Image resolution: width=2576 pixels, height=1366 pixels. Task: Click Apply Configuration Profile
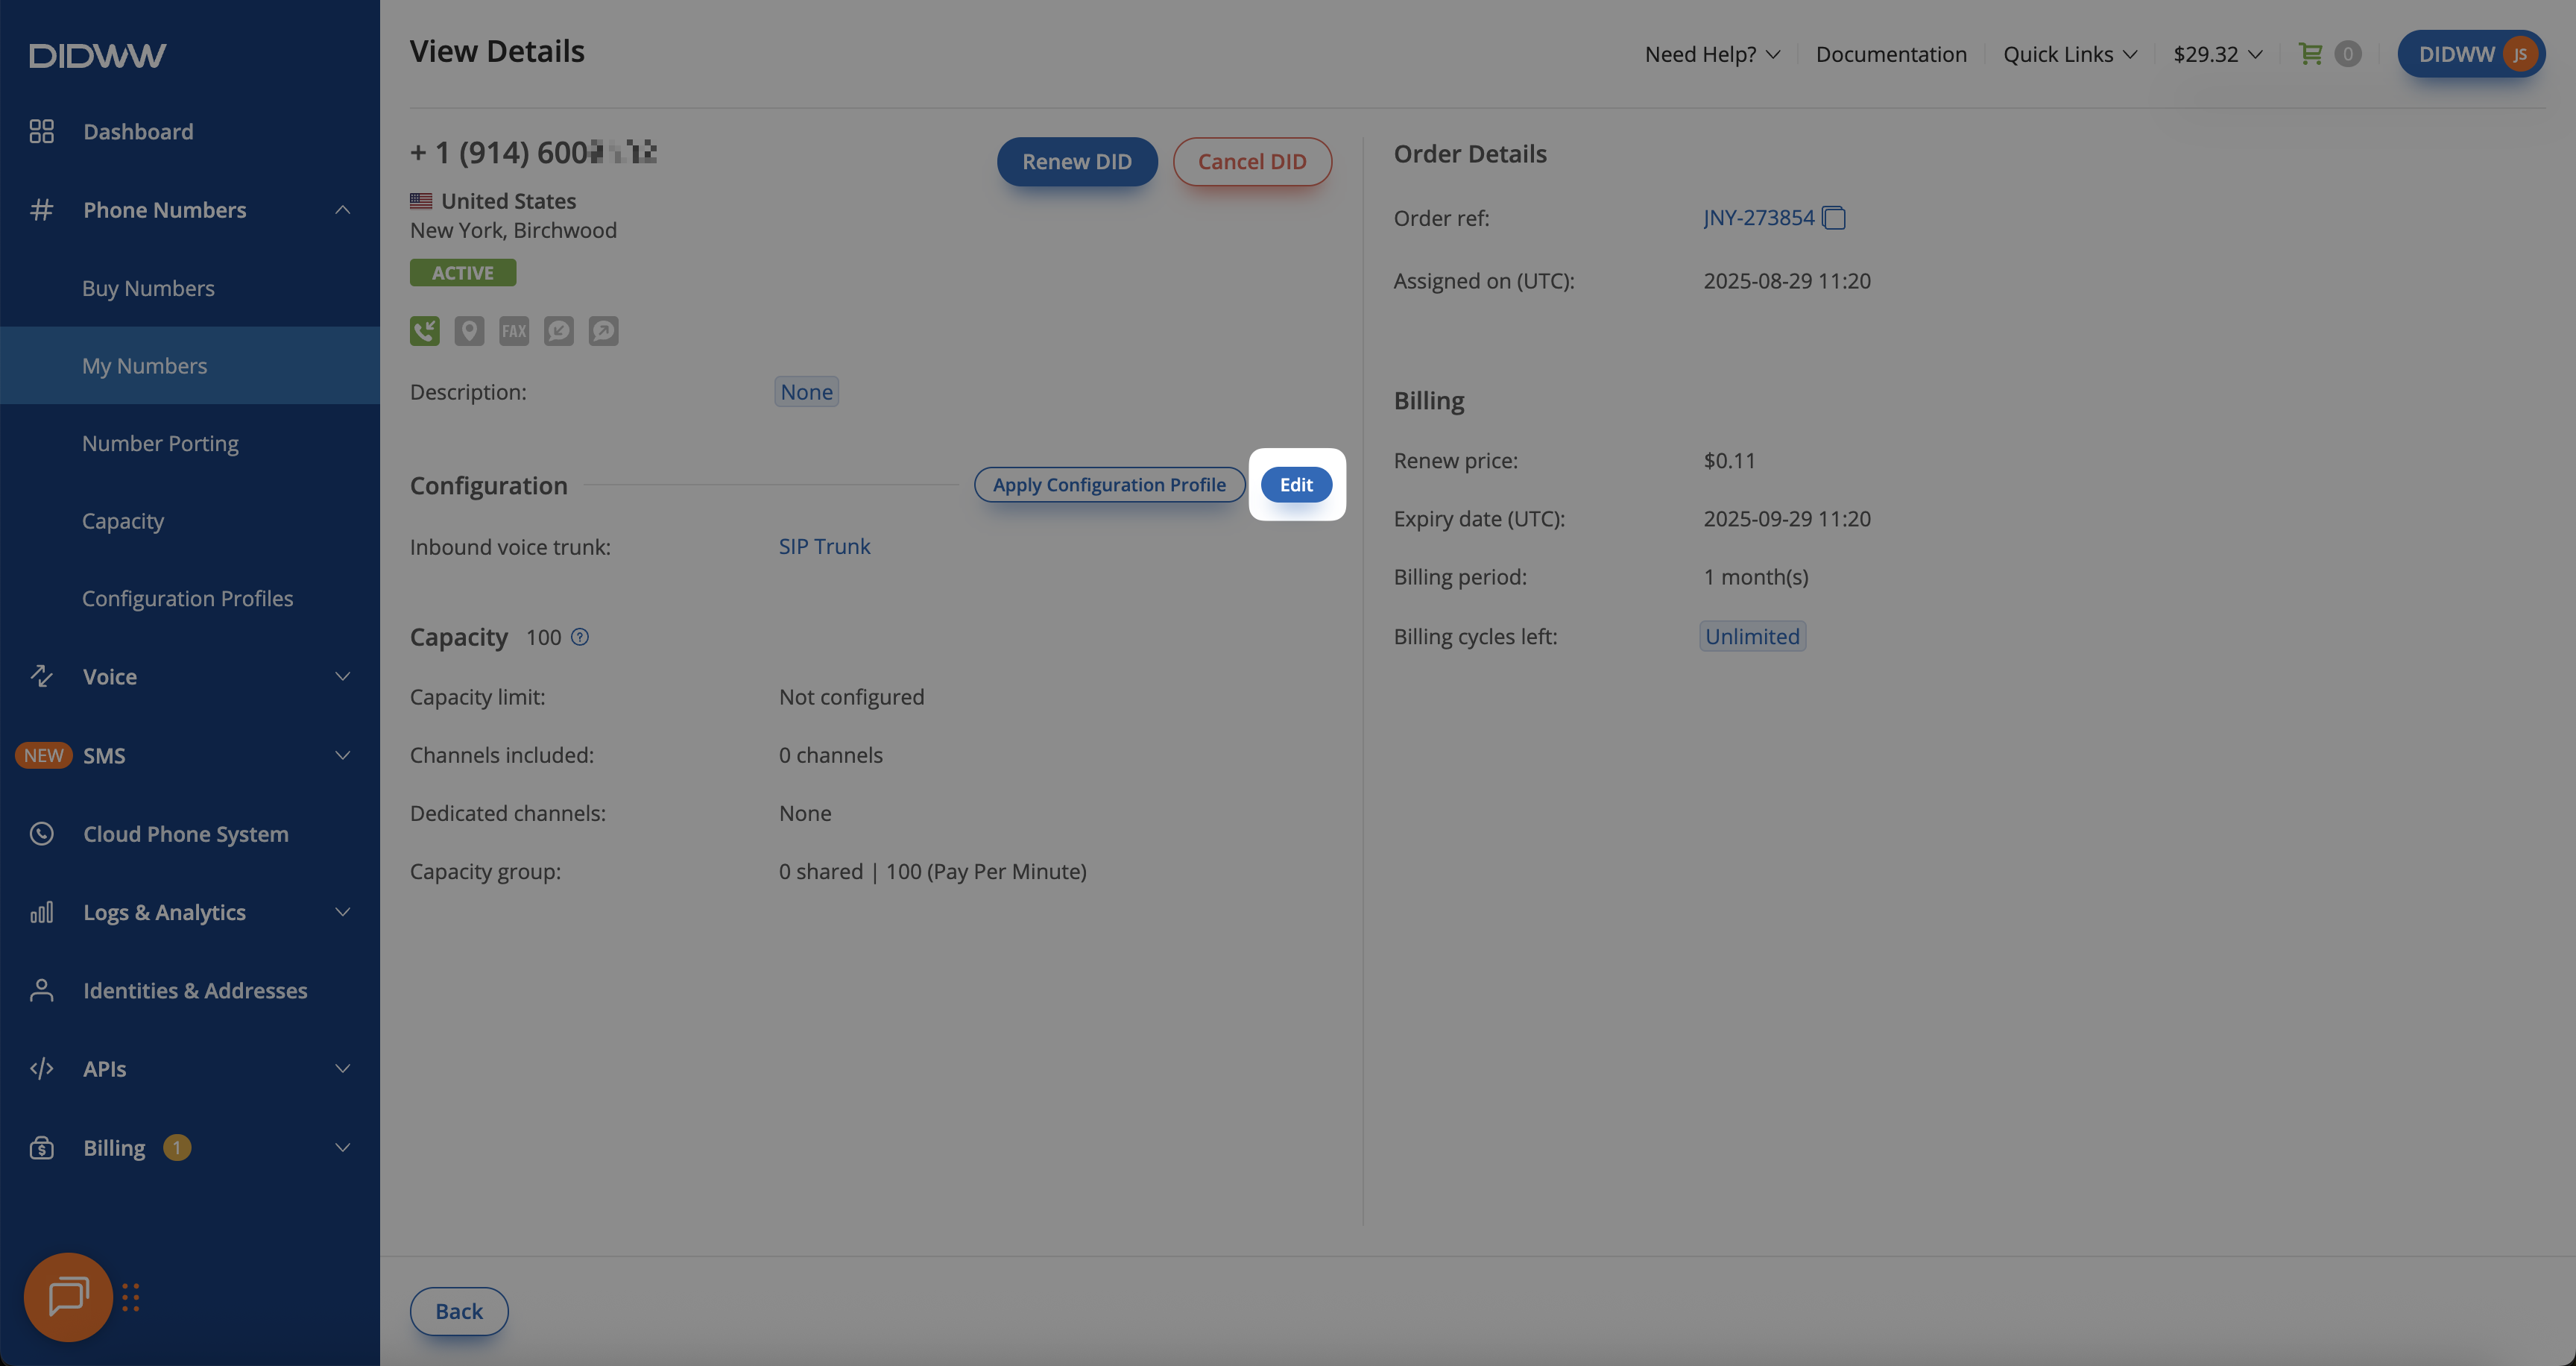[x=1109, y=484]
